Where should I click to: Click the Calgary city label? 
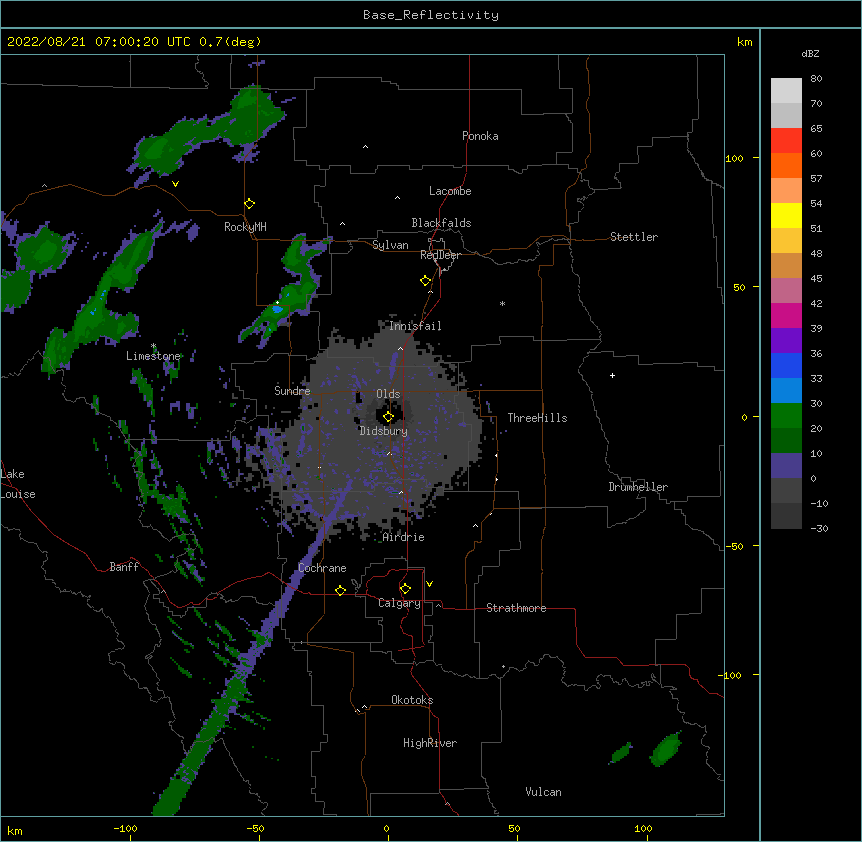[399, 603]
